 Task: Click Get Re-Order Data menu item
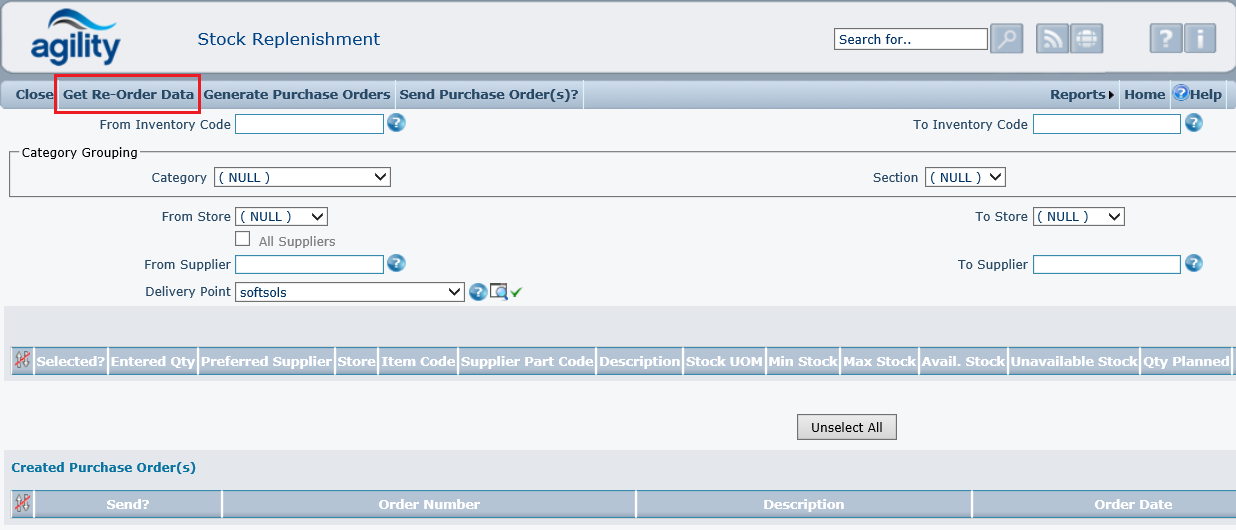128,94
